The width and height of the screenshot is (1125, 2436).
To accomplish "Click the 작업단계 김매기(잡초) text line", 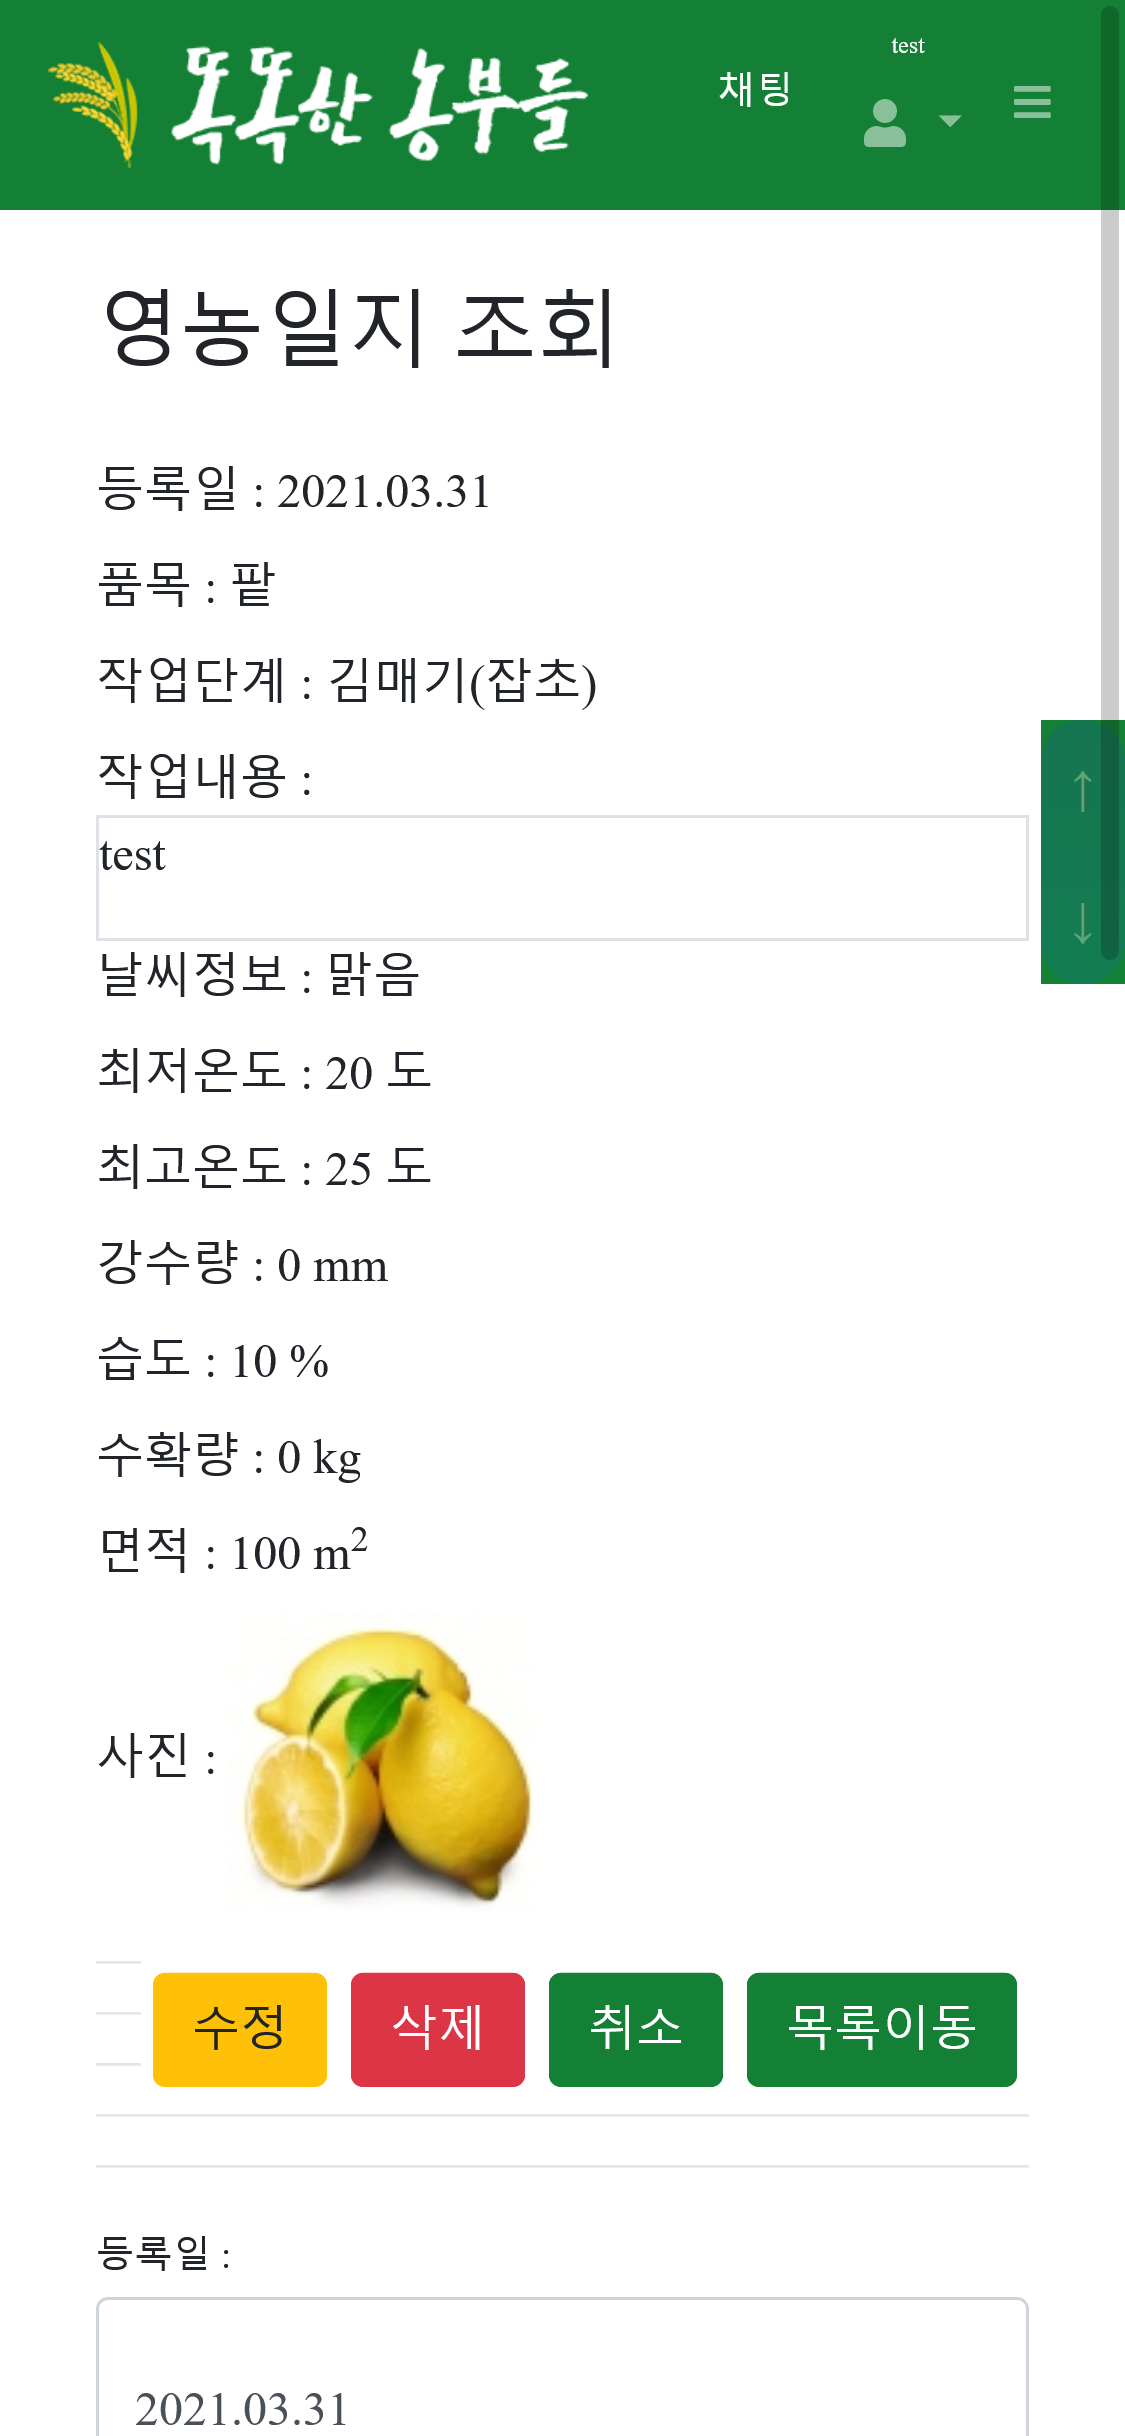I will point(347,681).
